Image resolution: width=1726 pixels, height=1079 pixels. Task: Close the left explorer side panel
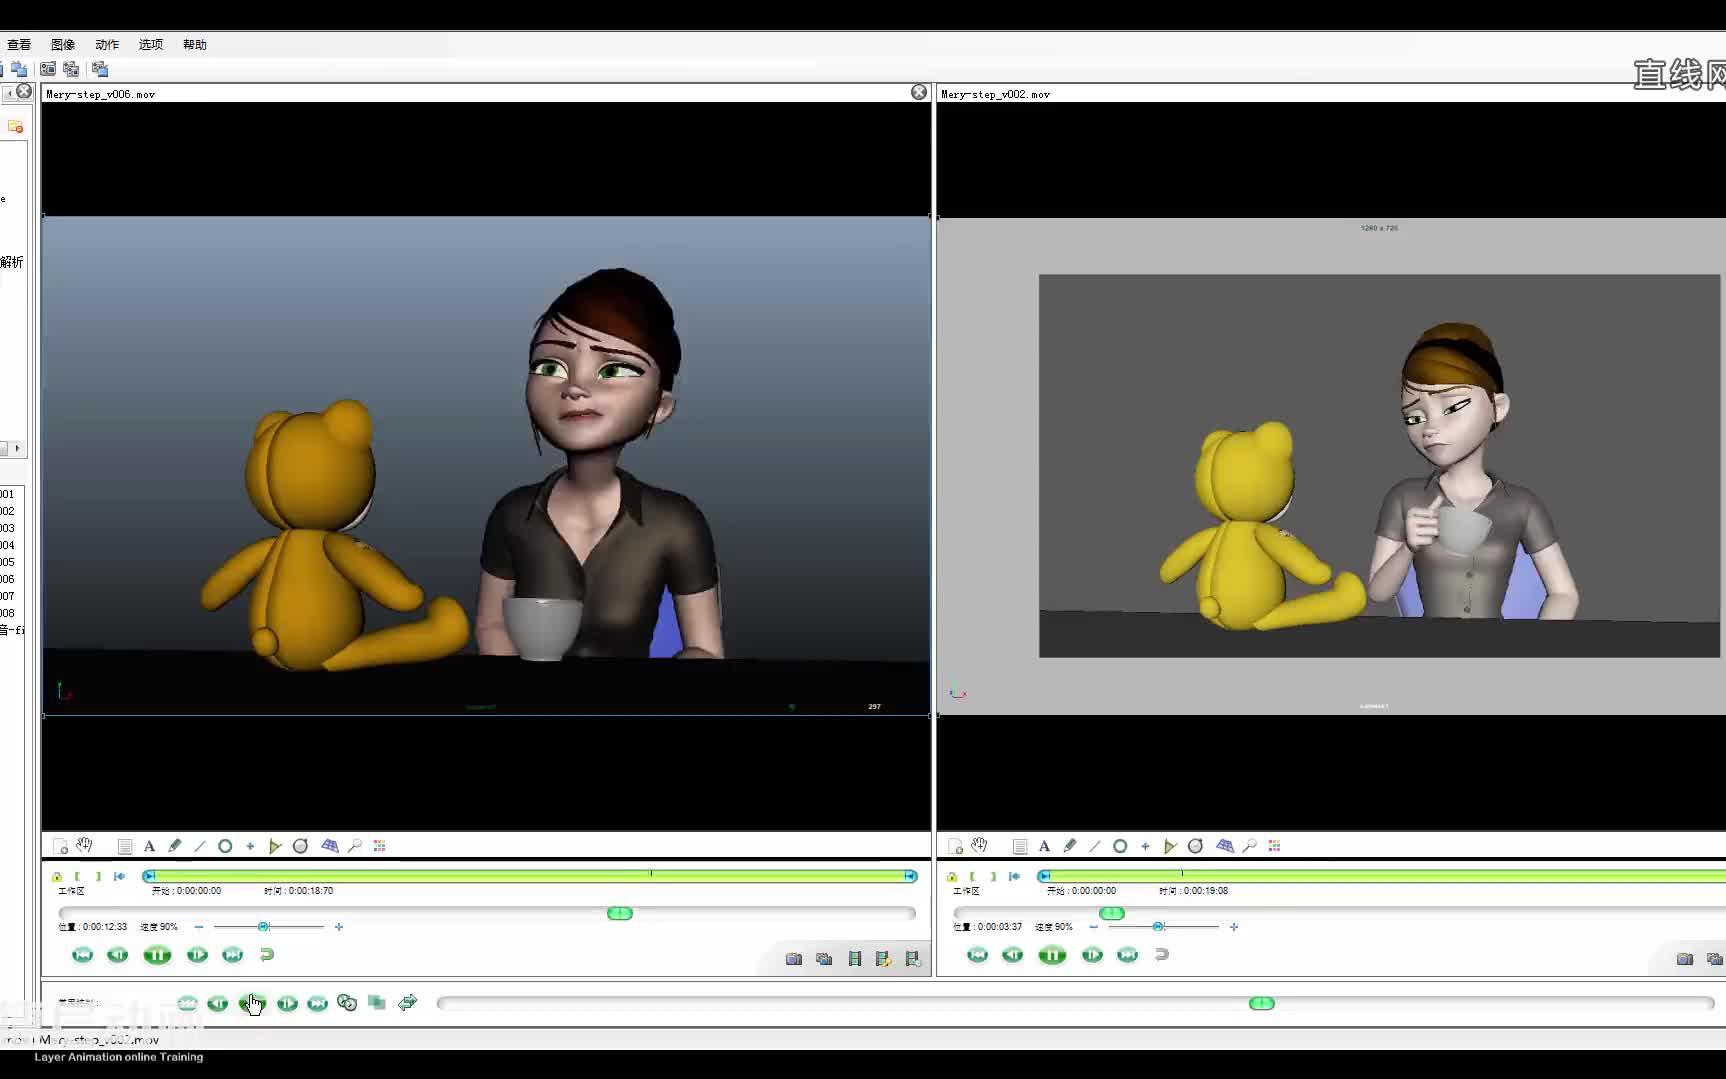pos(25,92)
